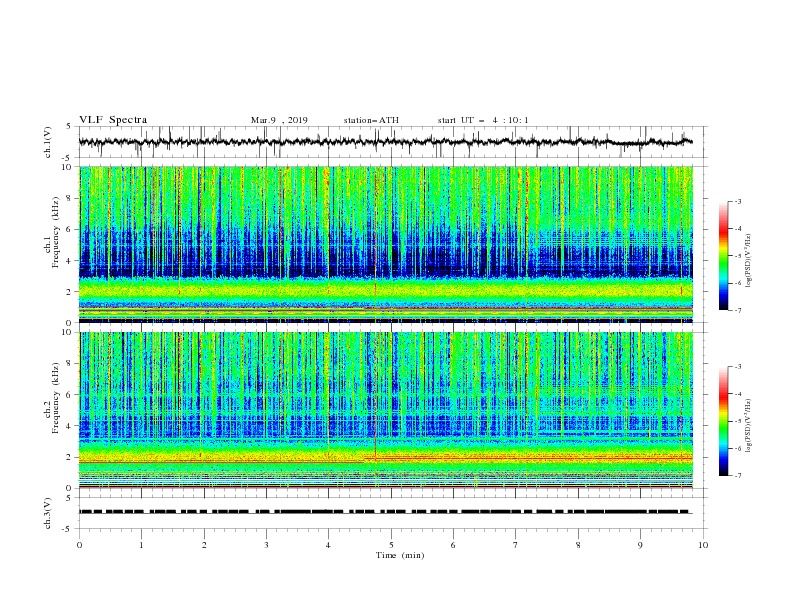Click the '-7' label on ch.2 colorbar
Image resolution: width=792 pixels, height=612 pixels.
point(737,475)
